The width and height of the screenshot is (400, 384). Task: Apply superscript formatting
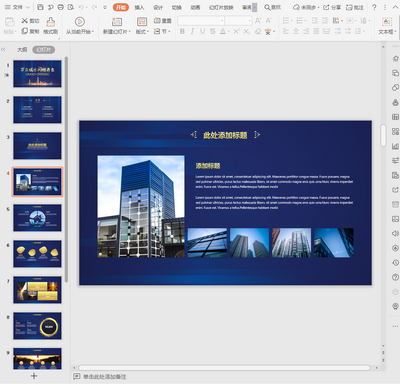(x=236, y=31)
